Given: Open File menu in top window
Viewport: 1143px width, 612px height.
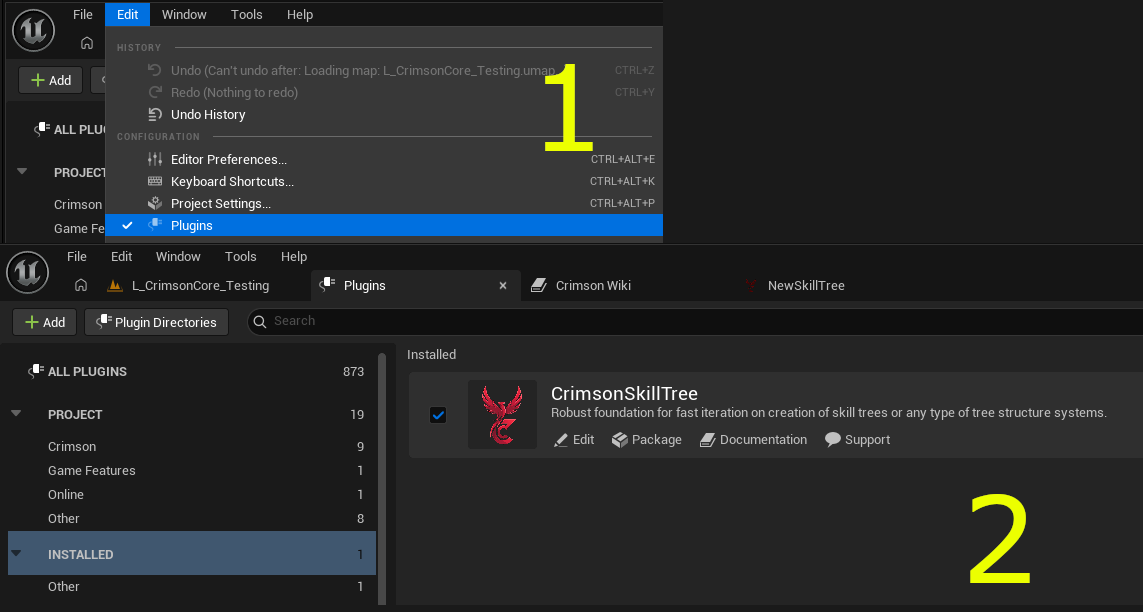Looking at the screenshot, I should tap(83, 15).
